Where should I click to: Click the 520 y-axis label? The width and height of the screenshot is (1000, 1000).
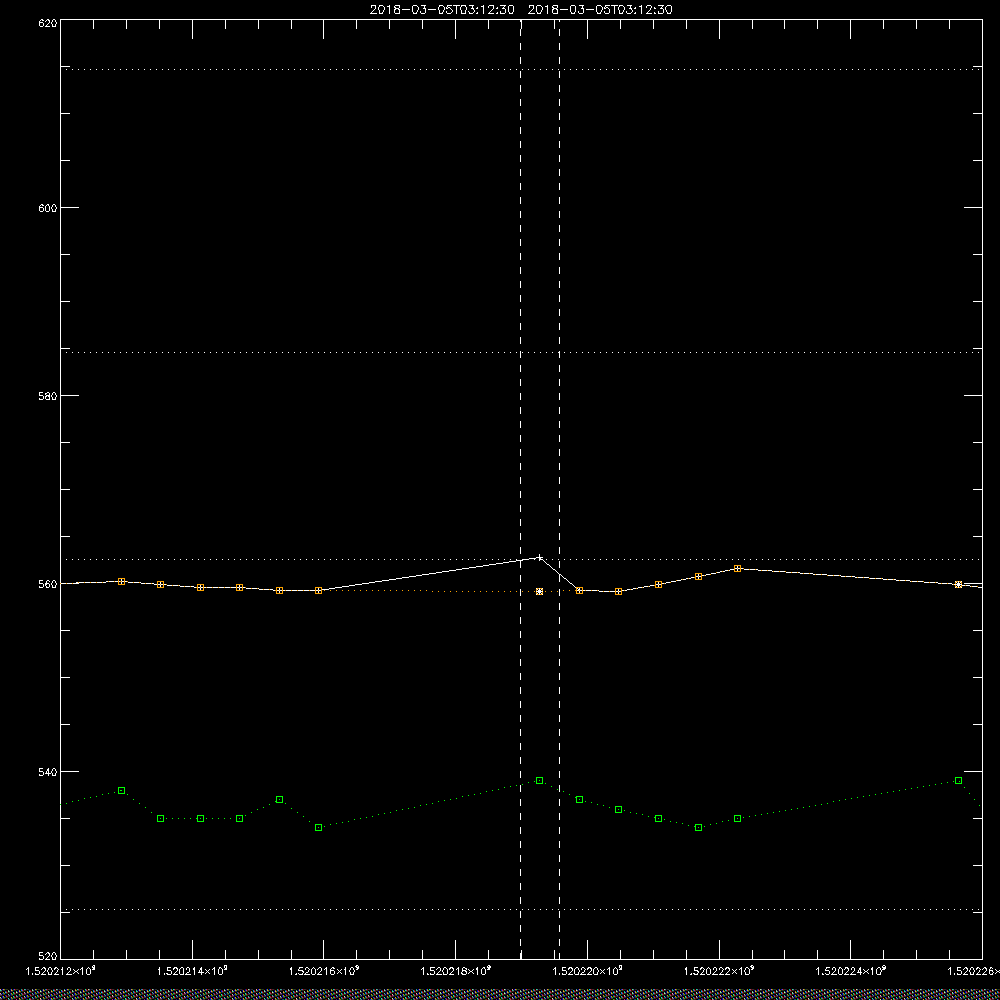coord(48,957)
